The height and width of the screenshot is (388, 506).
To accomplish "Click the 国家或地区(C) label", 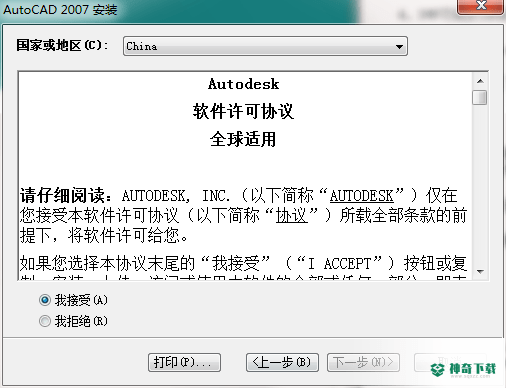I will 62,45.
